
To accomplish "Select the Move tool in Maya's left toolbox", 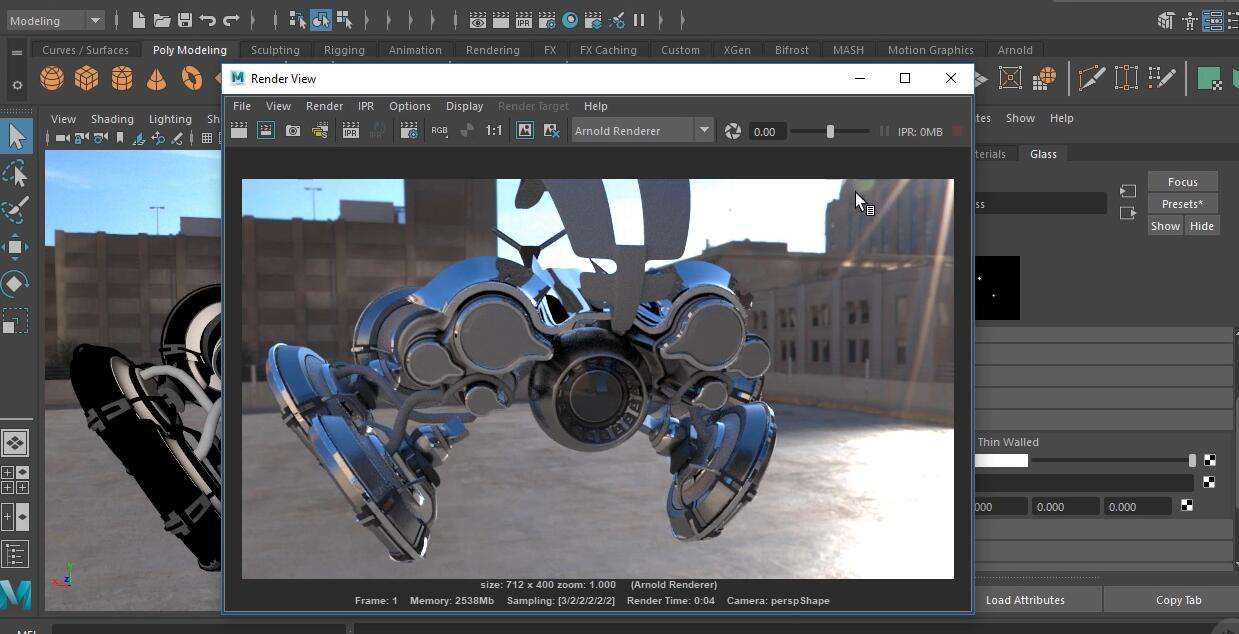I will pyautogui.click(x=15, y=246).
